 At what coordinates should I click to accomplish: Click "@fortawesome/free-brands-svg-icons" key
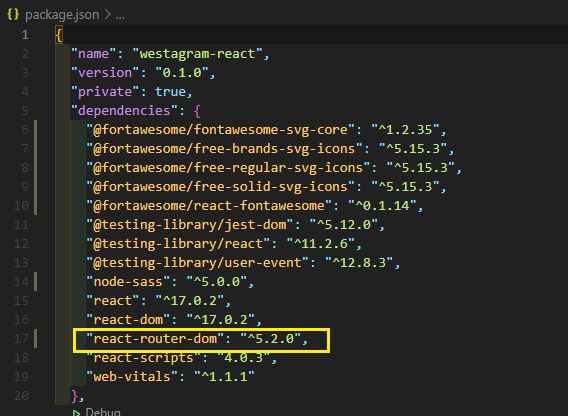[x=225, y=149]
